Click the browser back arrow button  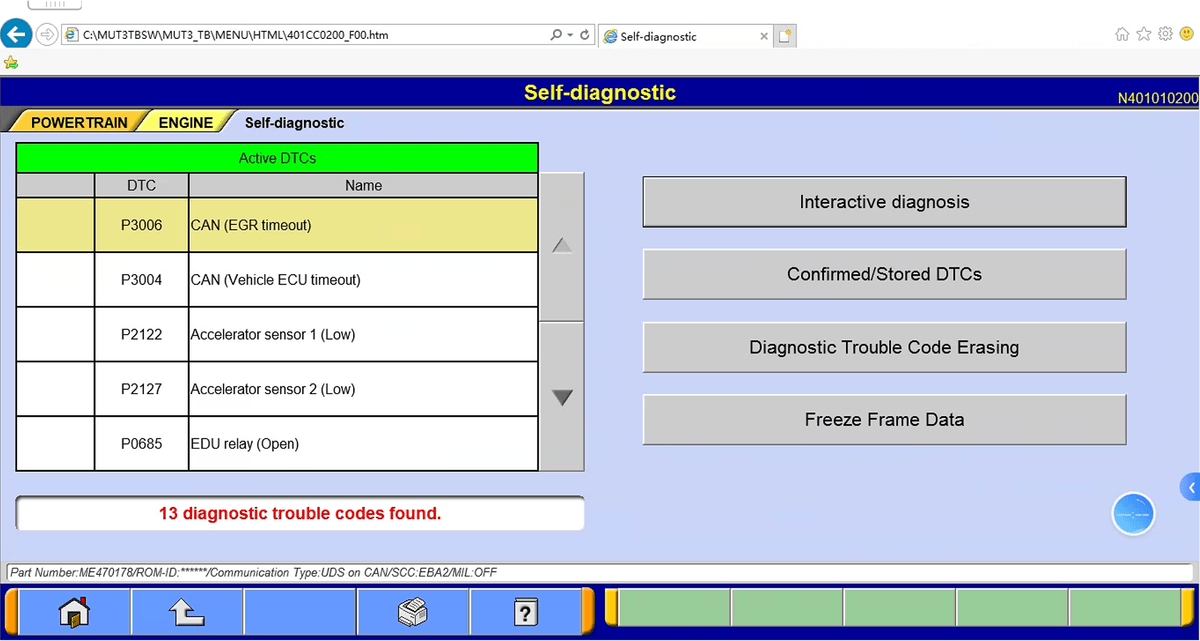click(16, 35)
